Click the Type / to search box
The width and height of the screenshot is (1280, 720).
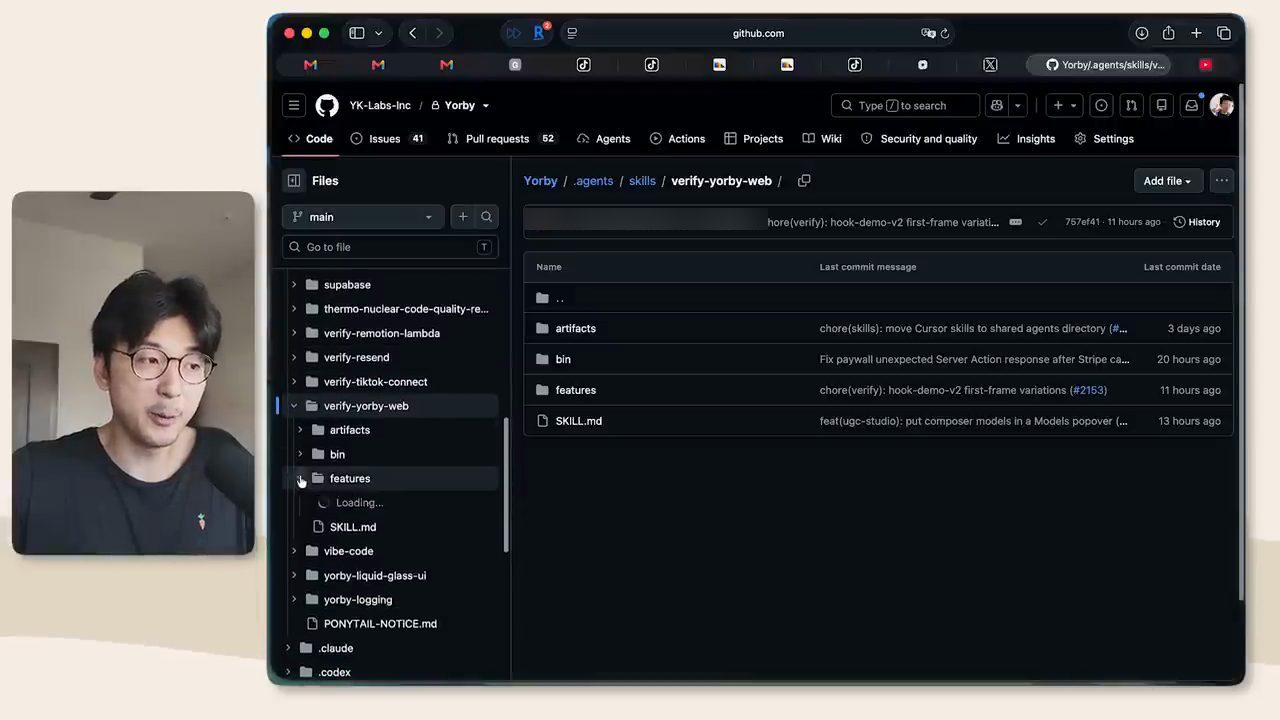tap(905, 105)
